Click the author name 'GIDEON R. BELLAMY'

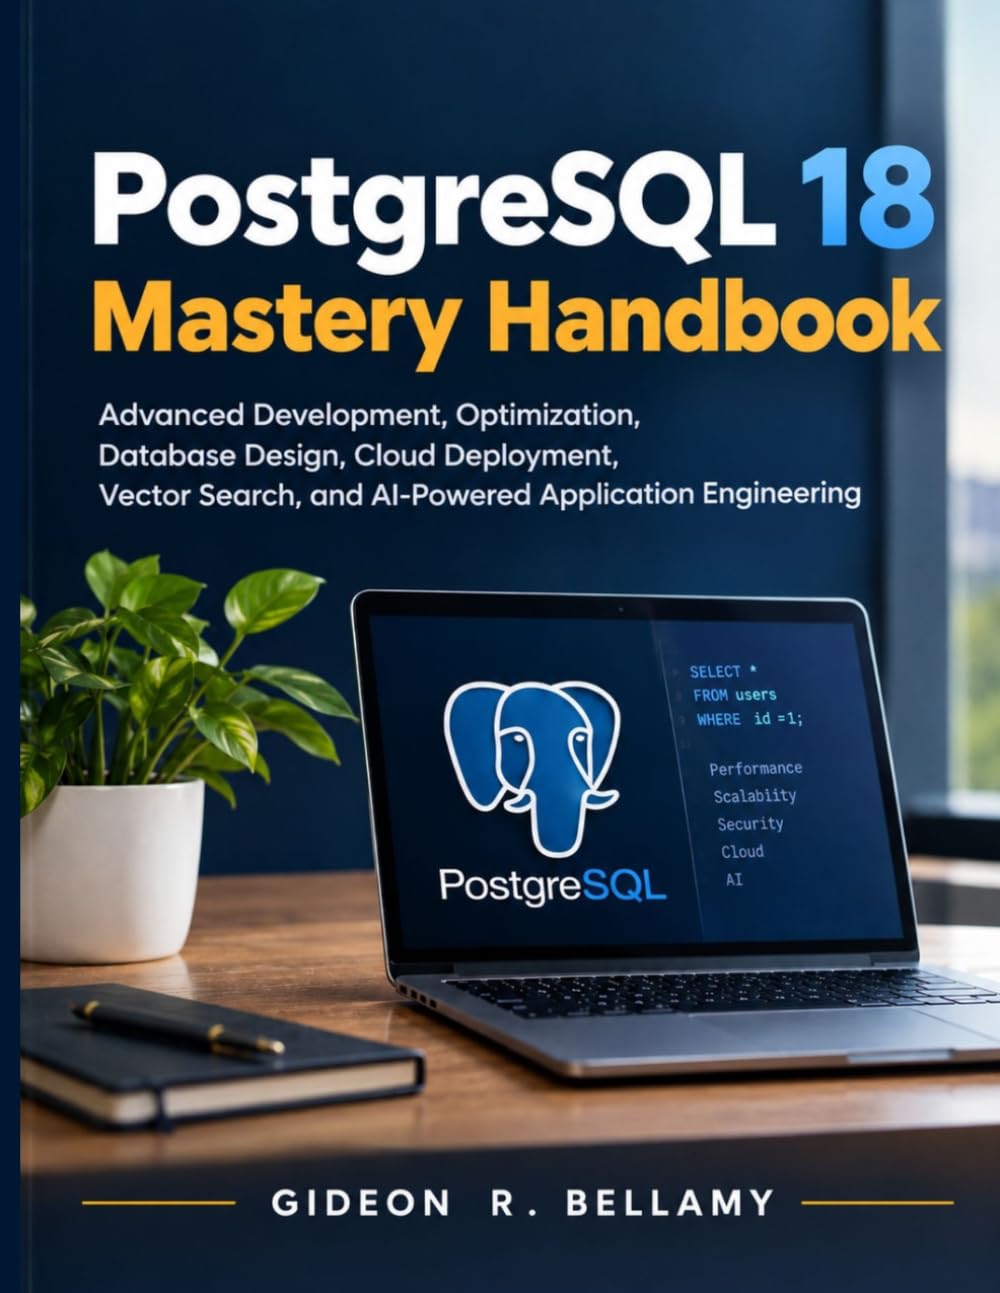(x=523, y=1201)
